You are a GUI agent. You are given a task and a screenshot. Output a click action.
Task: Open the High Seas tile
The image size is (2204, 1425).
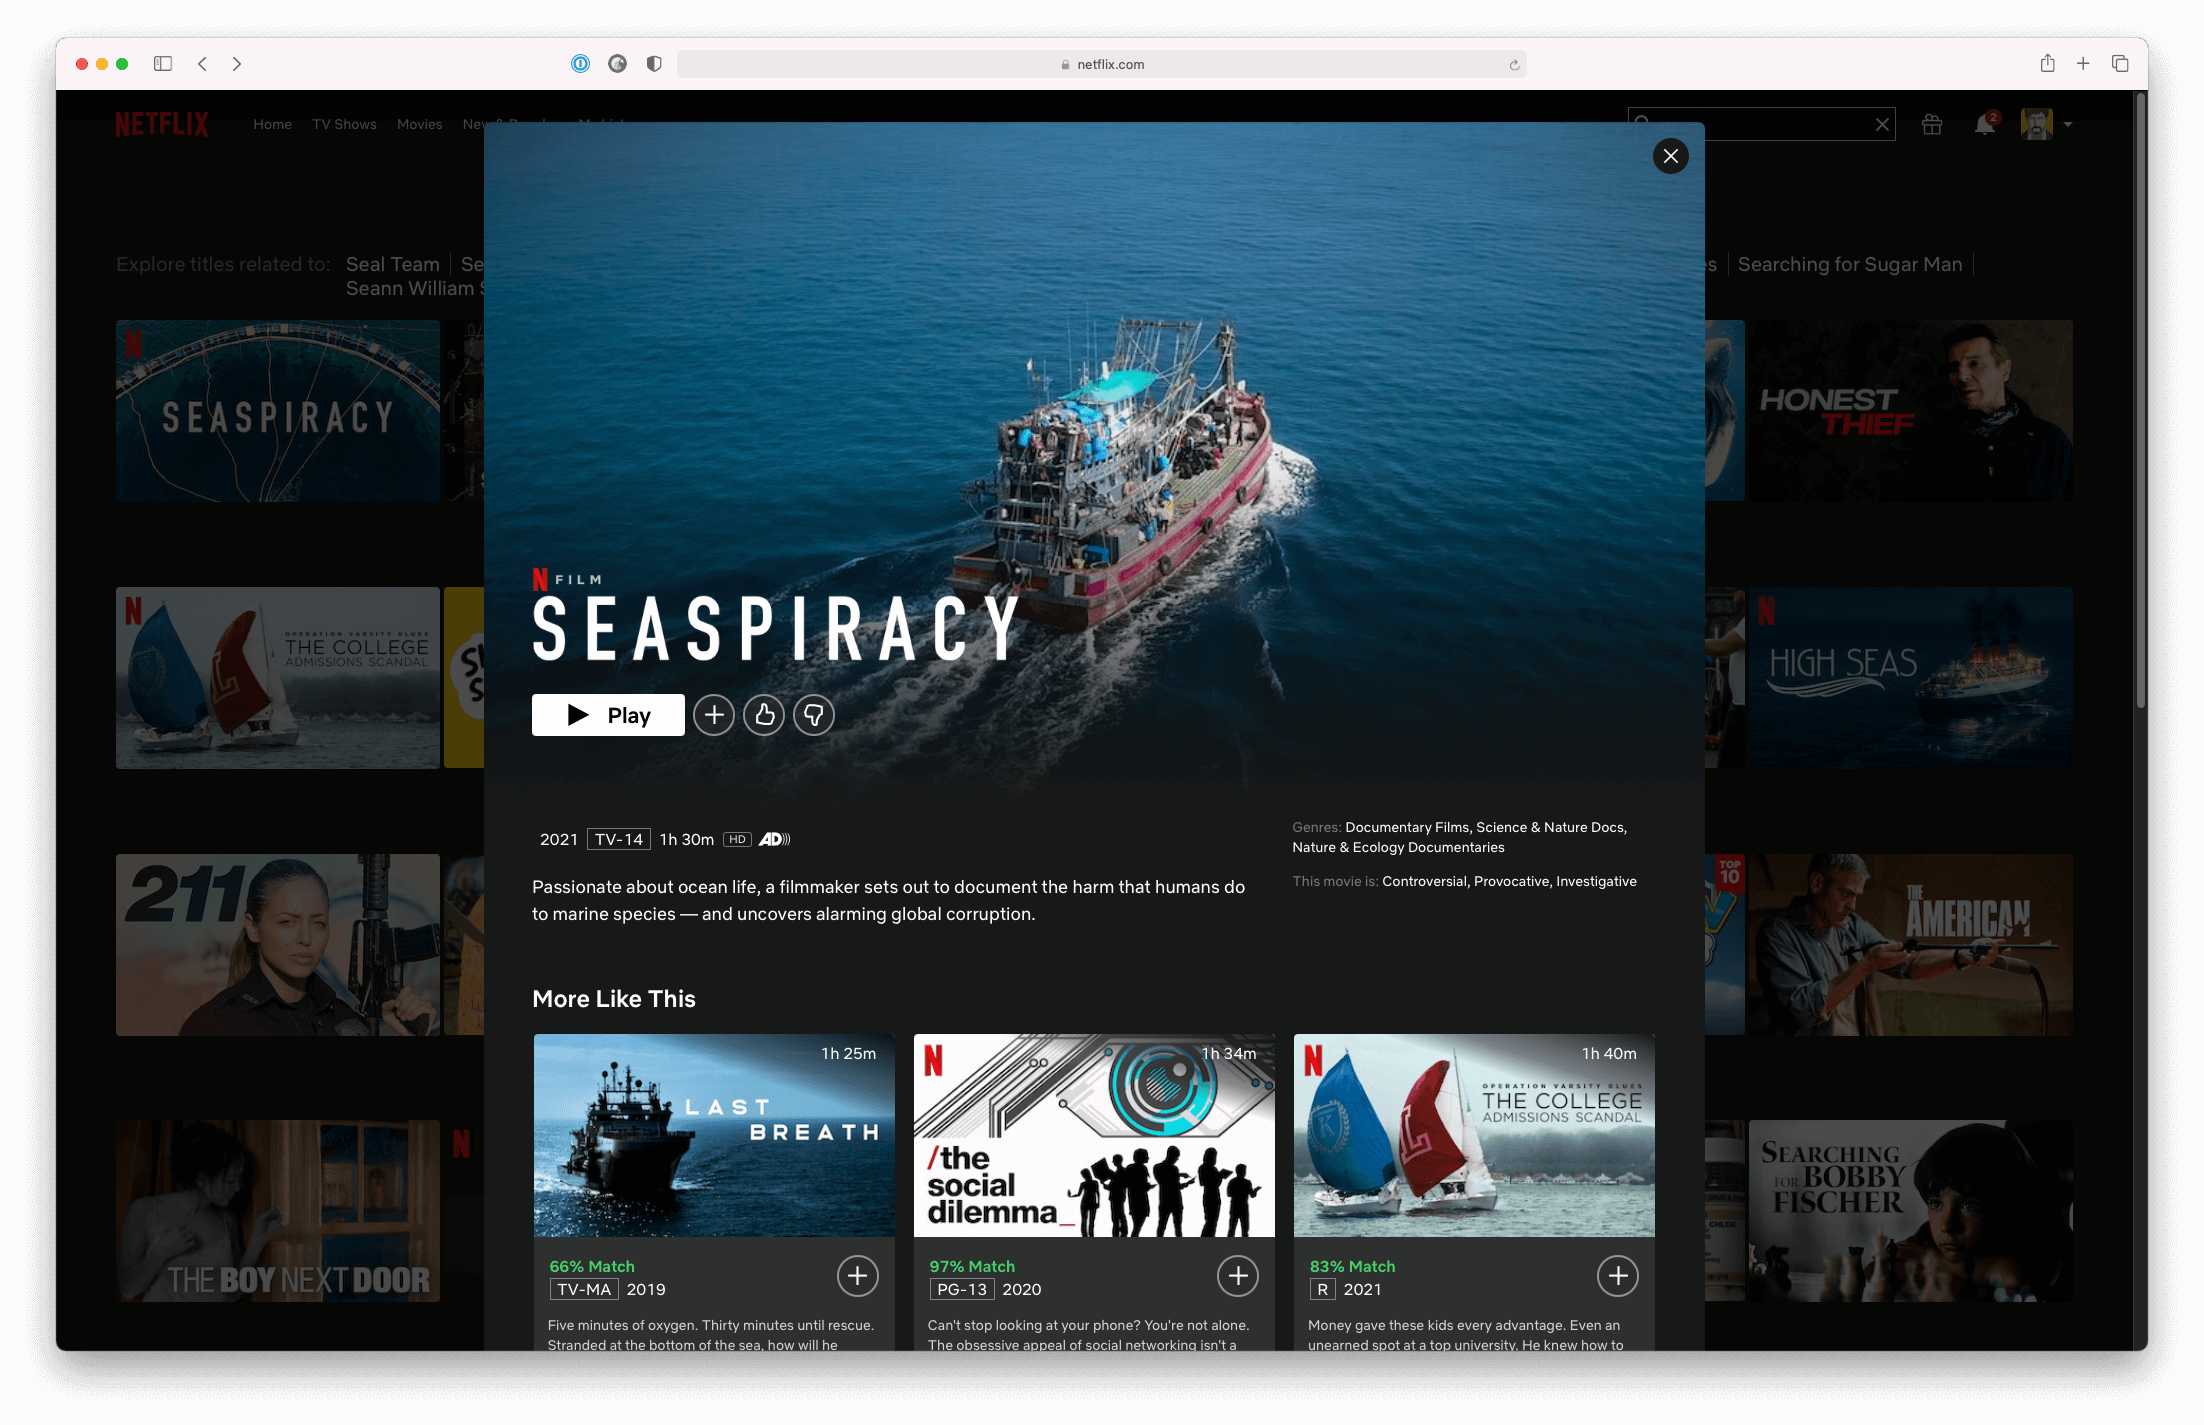point(1910,678)
